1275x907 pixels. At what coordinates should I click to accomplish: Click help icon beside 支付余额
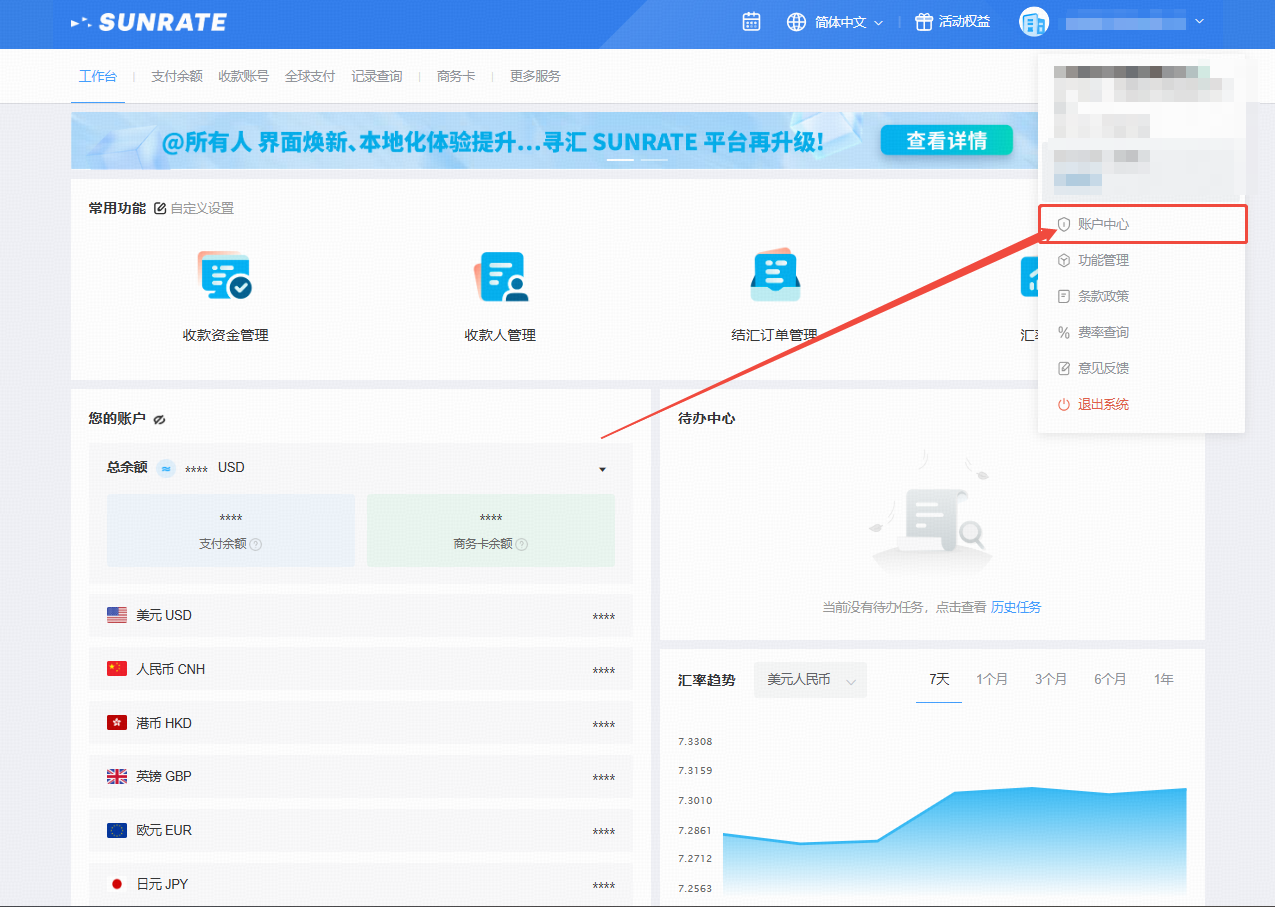point(256,544)
